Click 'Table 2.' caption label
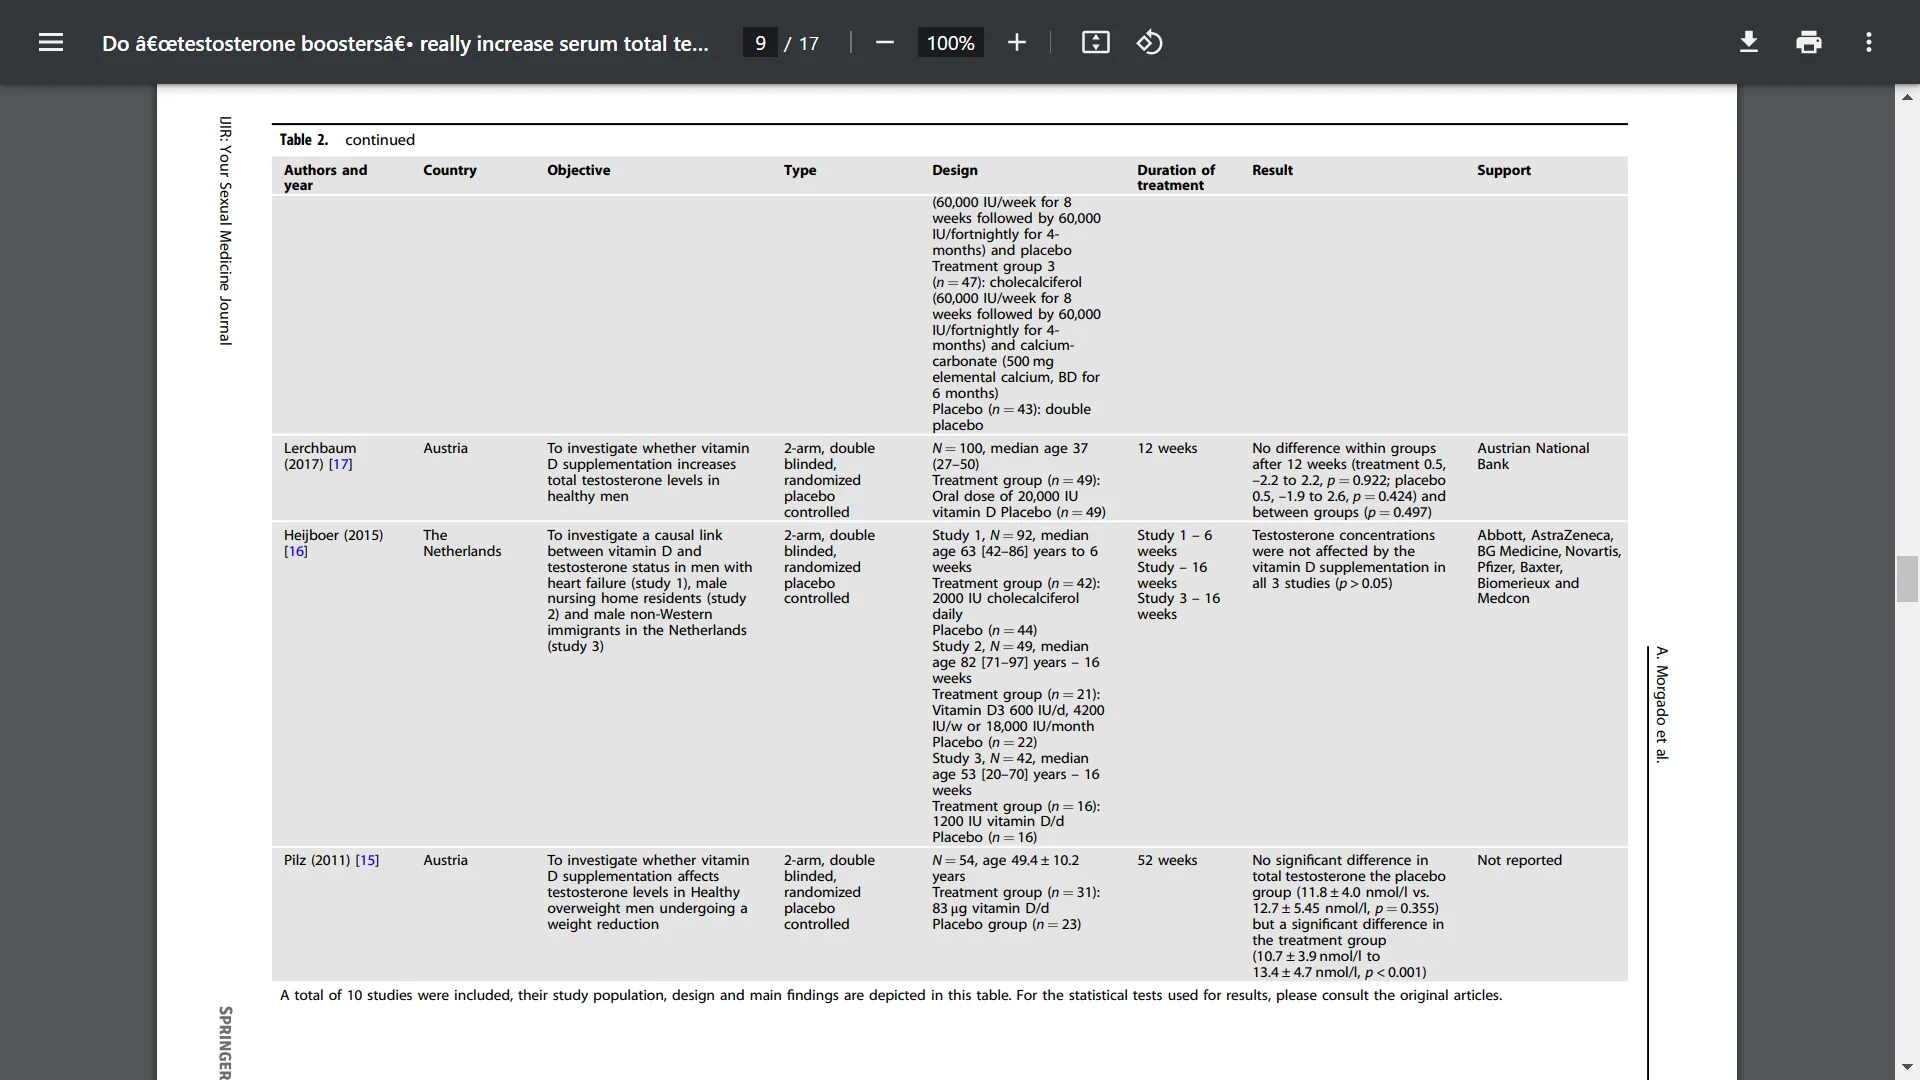The image size is (1920, 1080). coord(303,140)
